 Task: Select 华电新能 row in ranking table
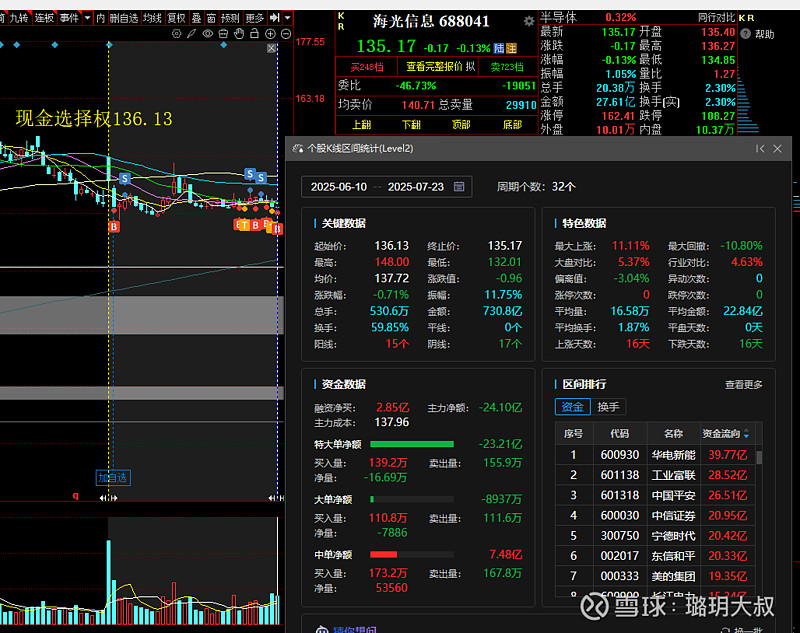pyautogui.click(x=656, y=454)
